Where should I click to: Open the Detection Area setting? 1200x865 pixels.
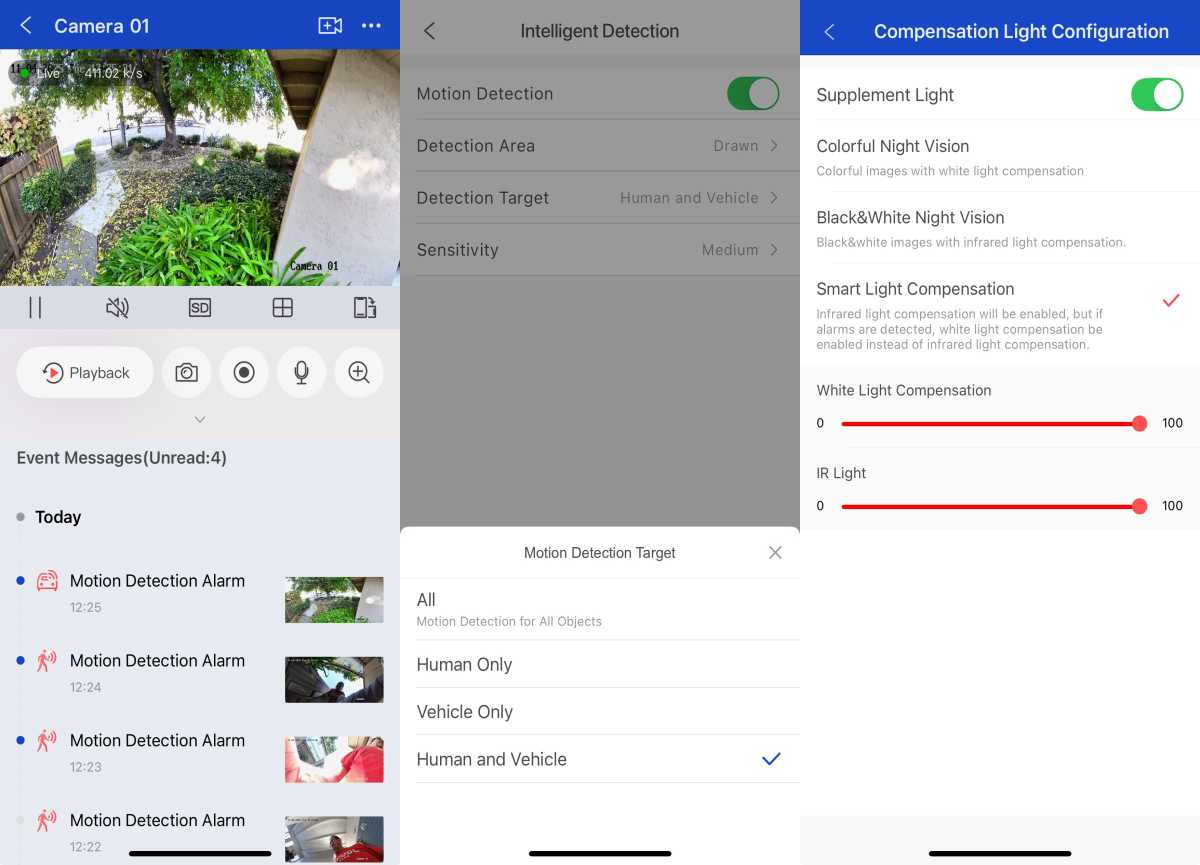[x=598, y=146]
